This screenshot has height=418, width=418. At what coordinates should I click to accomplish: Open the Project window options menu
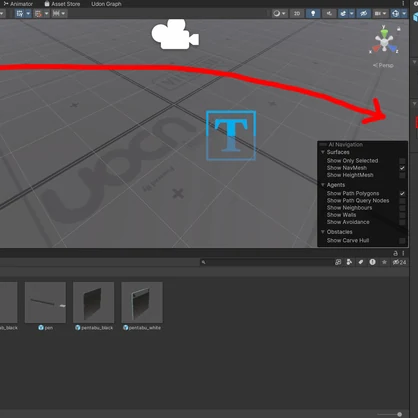(403, 253)
